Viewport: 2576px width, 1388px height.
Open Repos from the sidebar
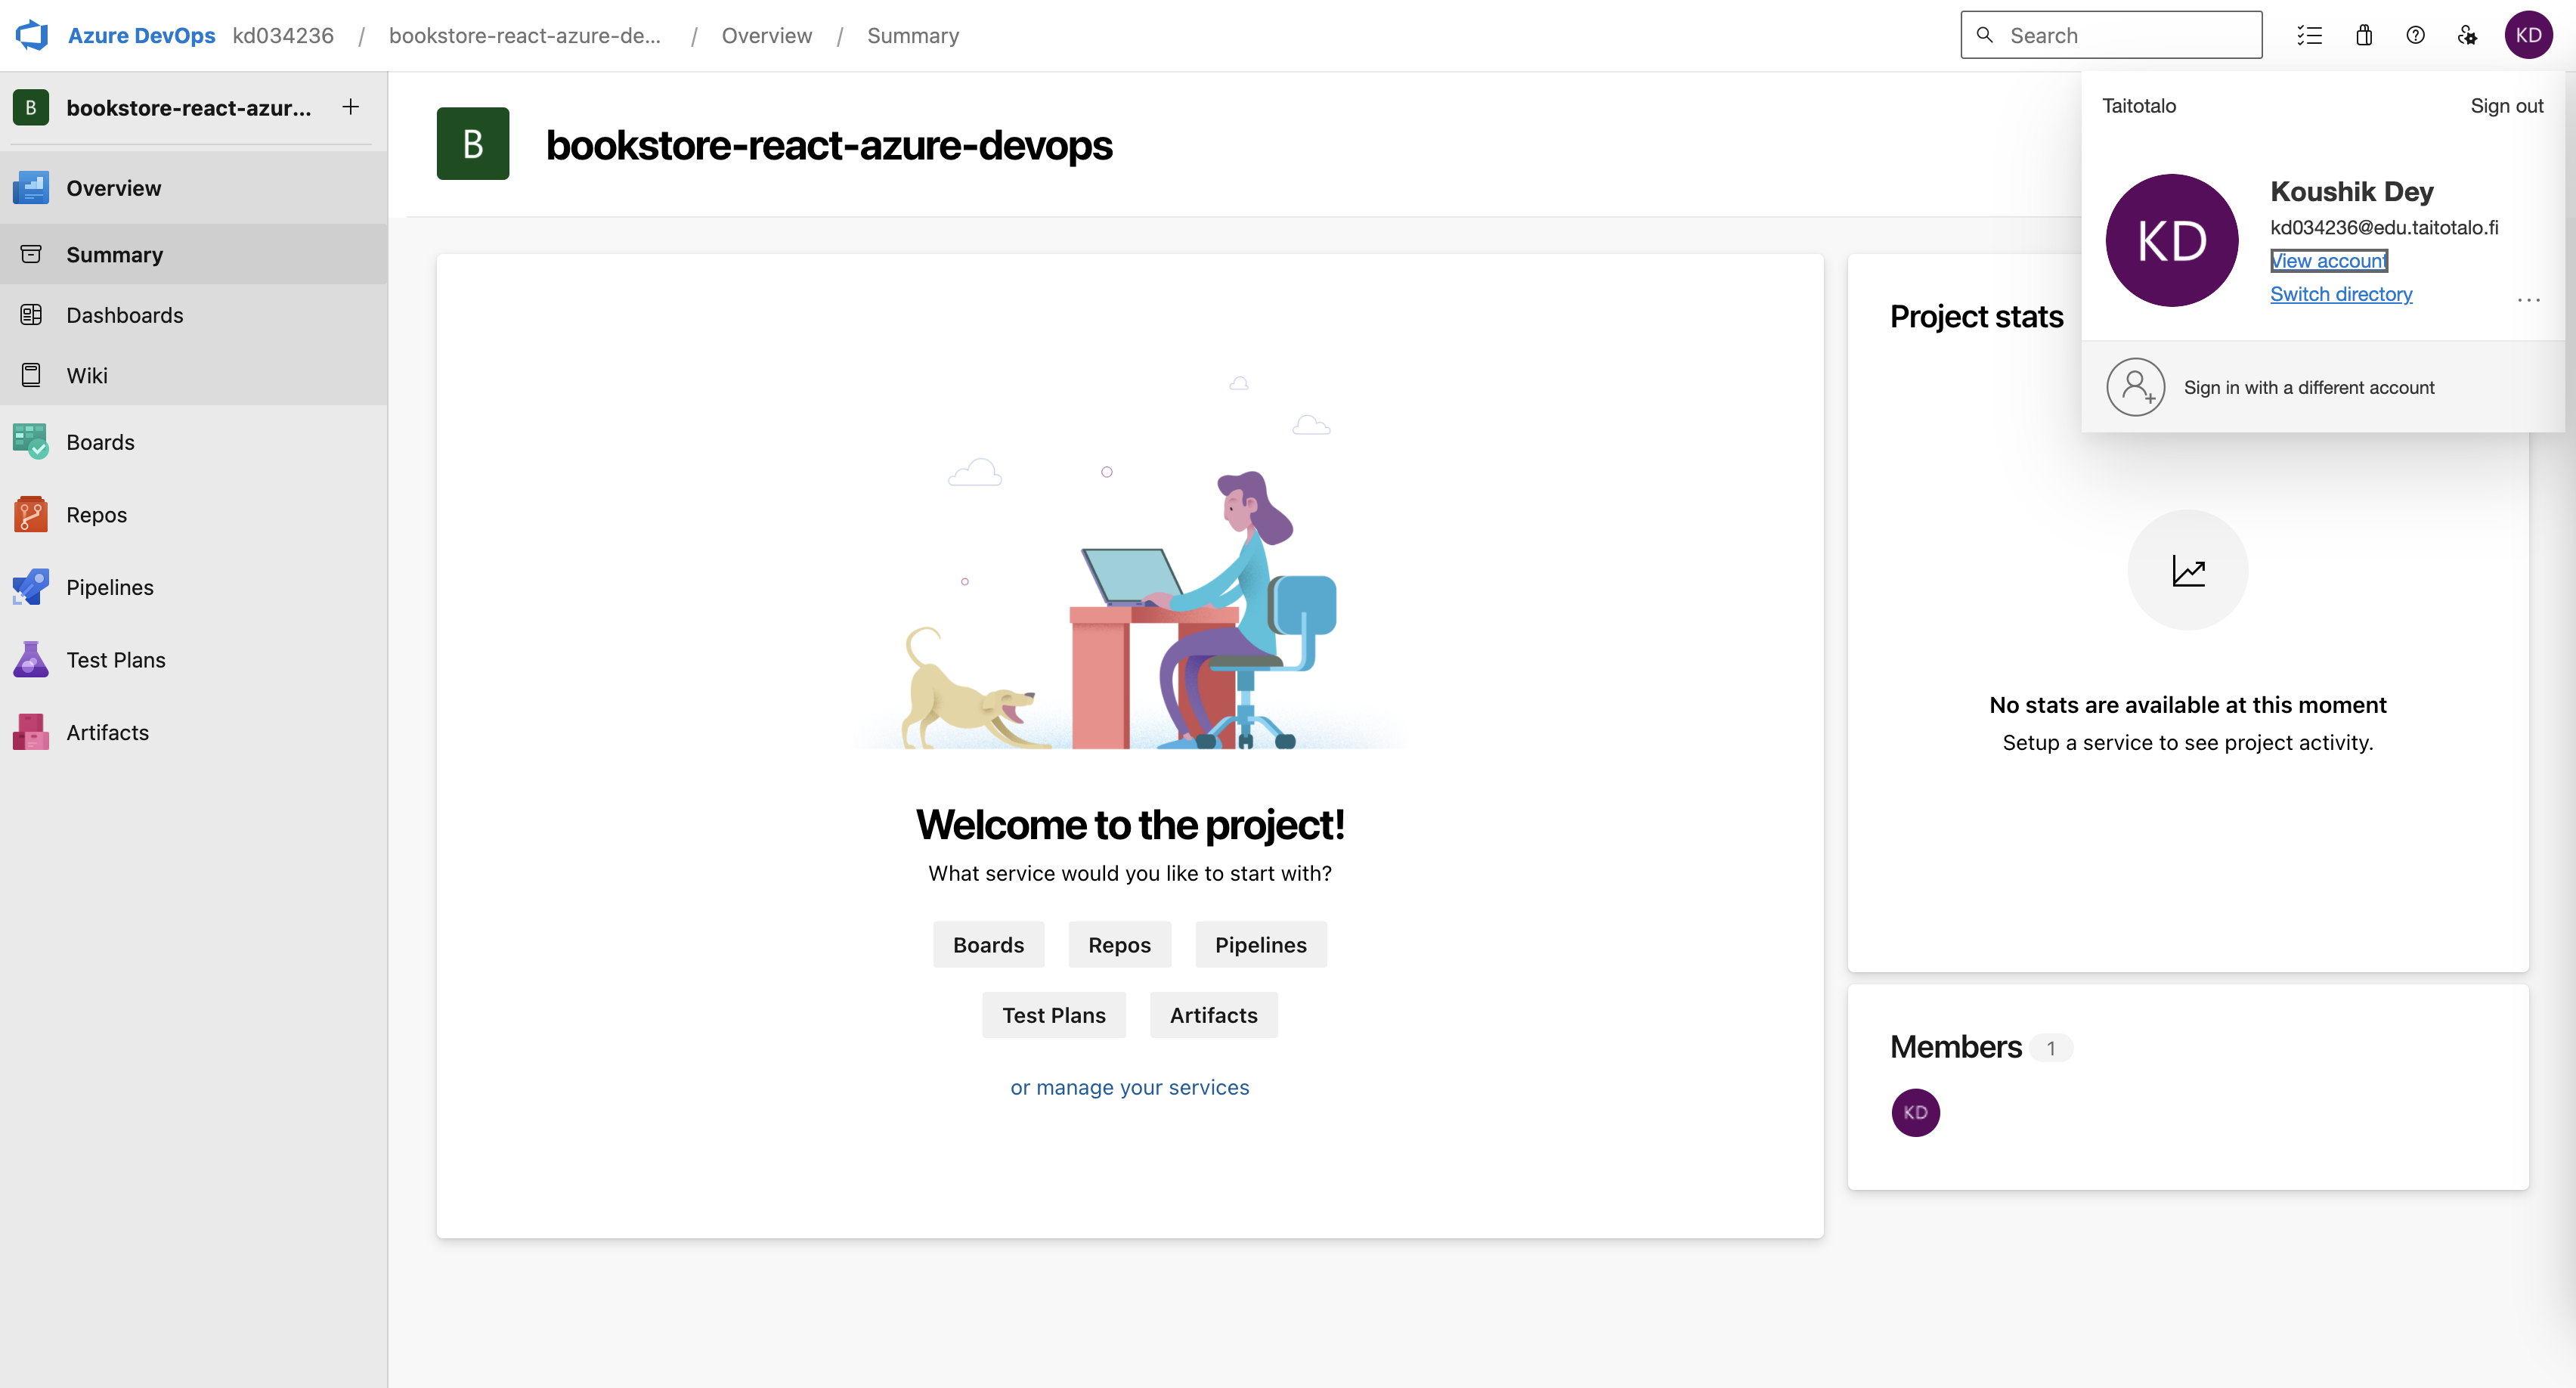[96, 514]
